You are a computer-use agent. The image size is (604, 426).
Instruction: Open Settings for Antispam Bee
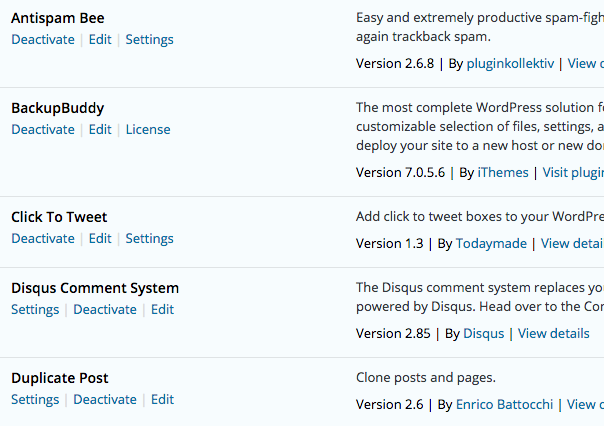149,40
